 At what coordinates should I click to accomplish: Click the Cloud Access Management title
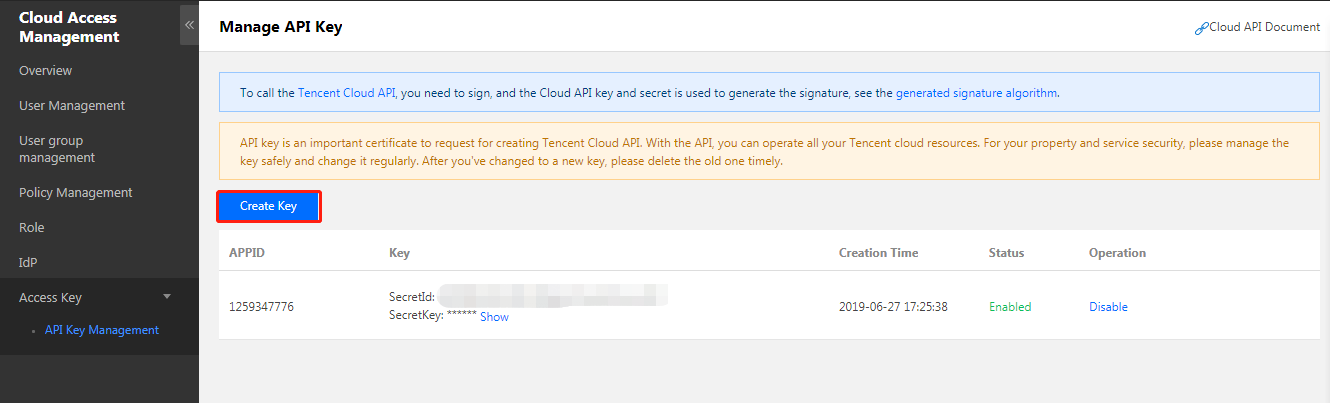[x=68, y=28]
